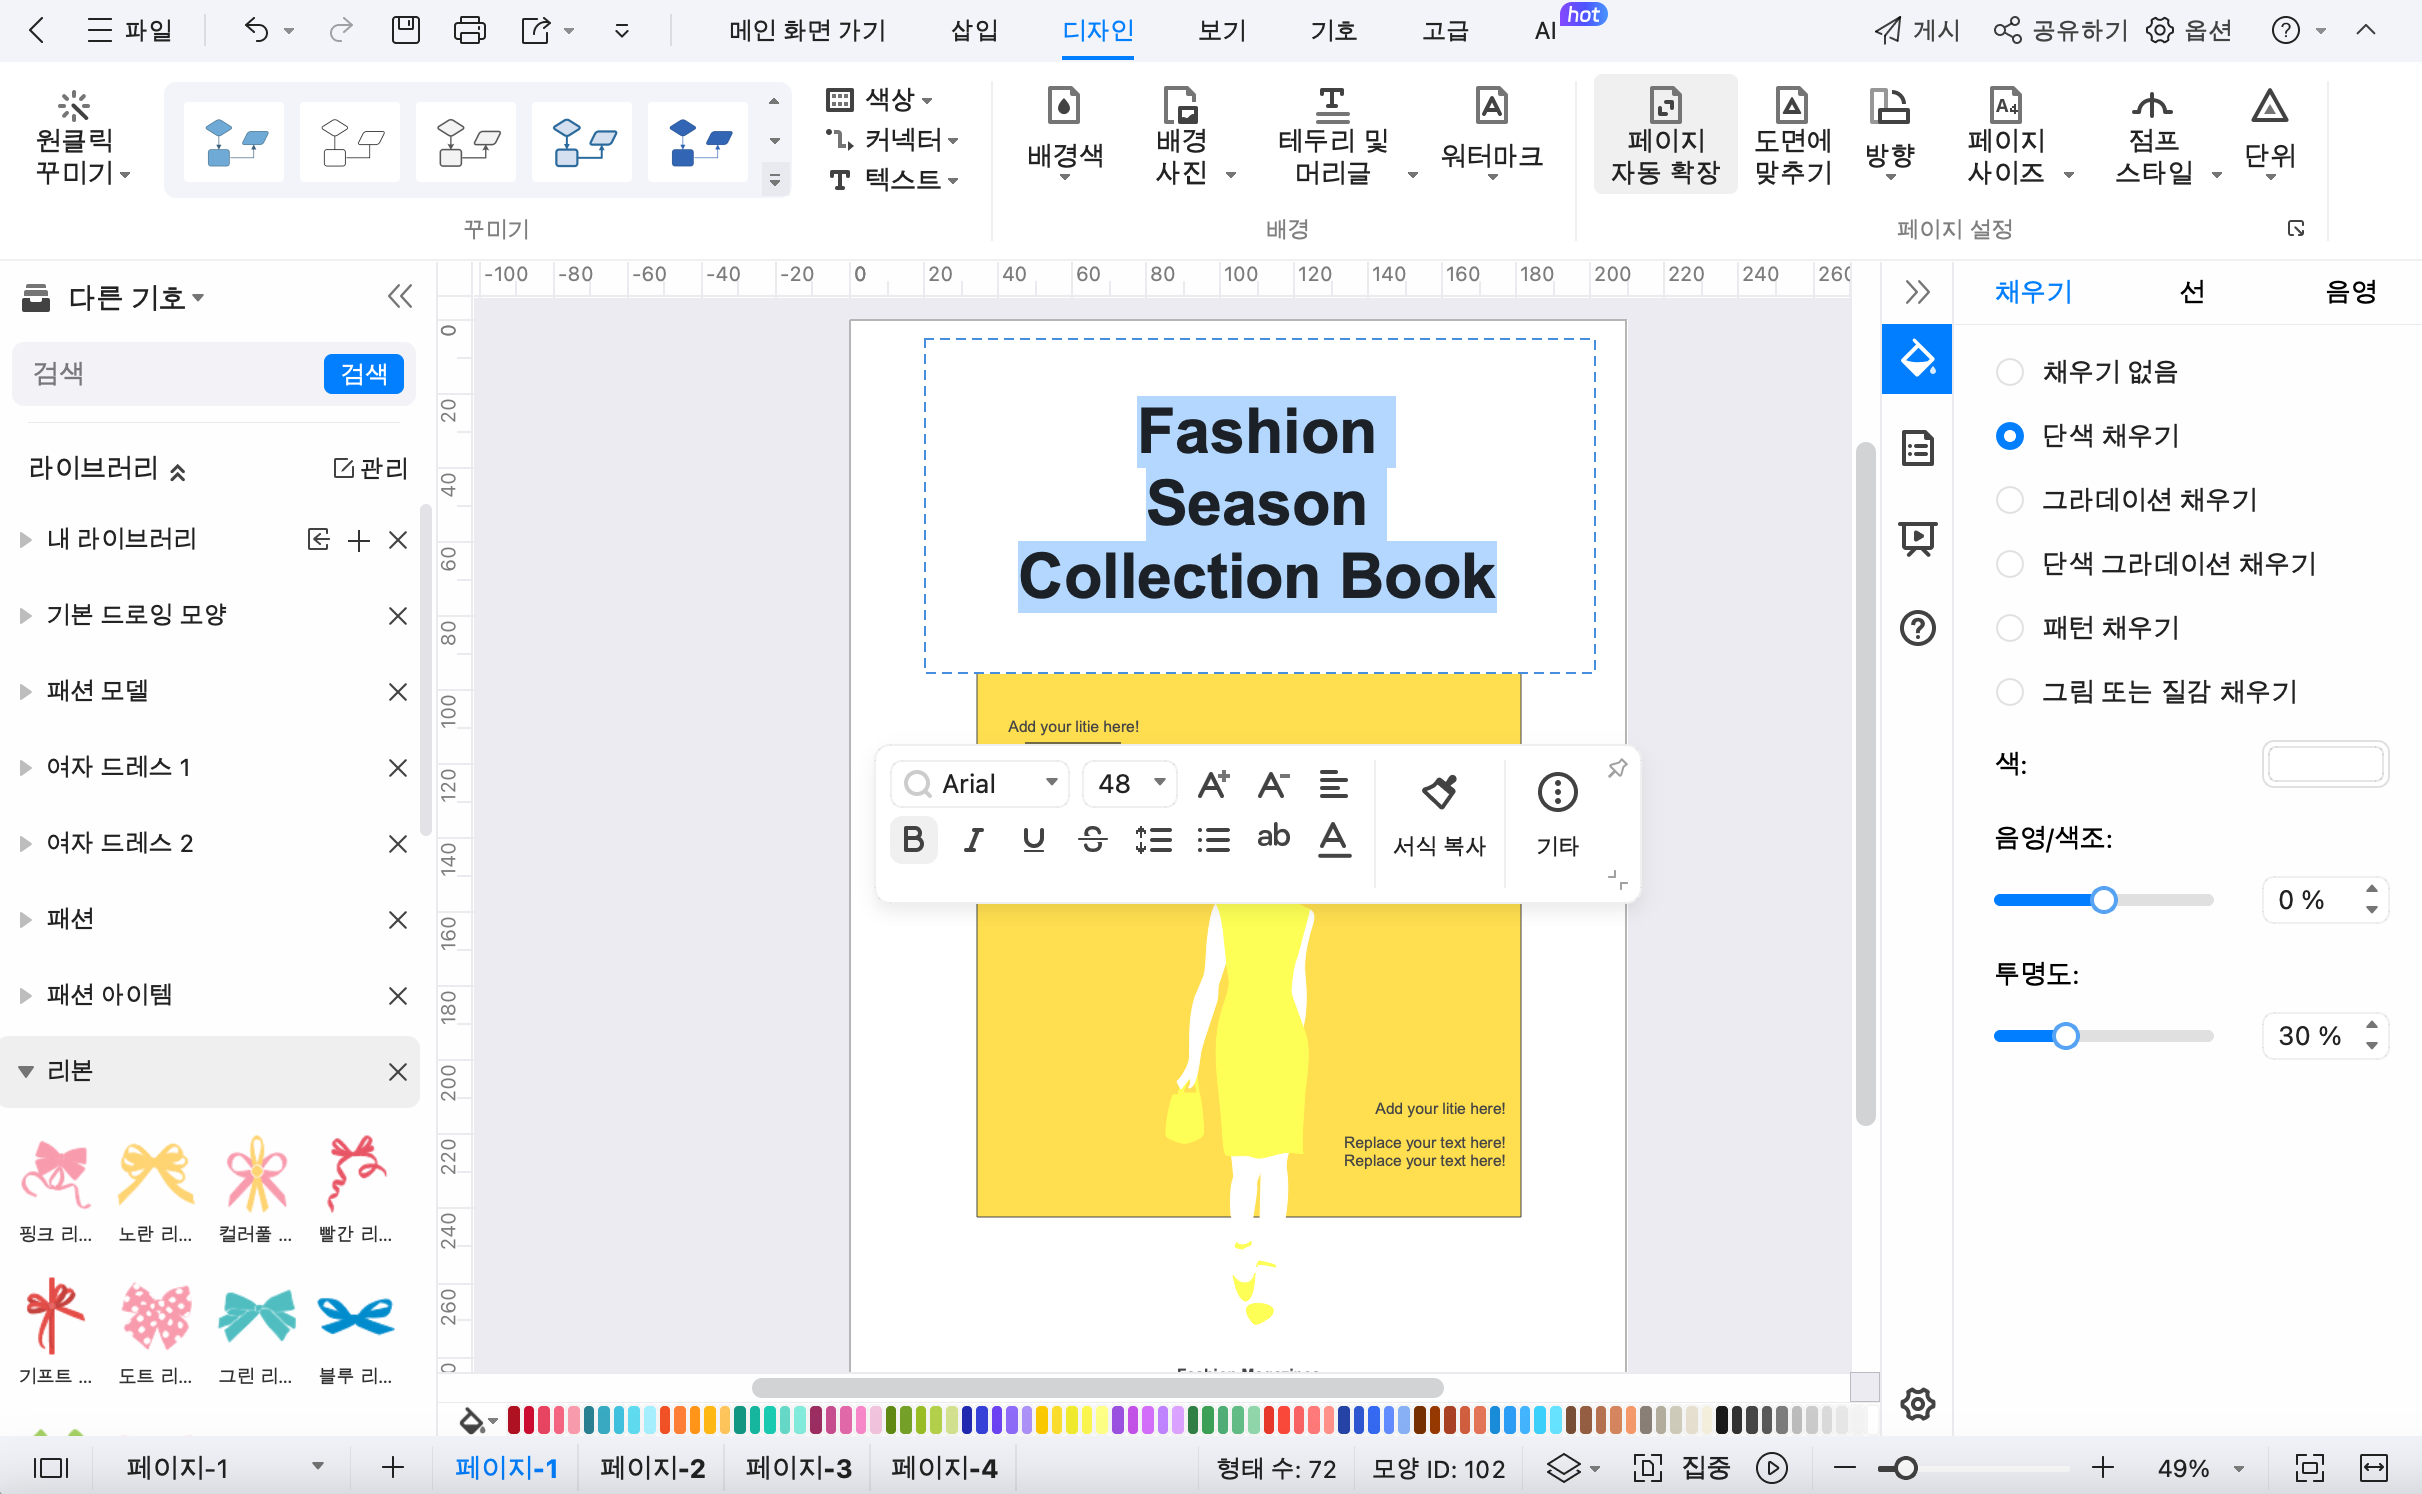The width and height of the screenshot is (2422, 1494).
Task: Click the 서식 복사 format painter
Action: click(x=1439, y=816)
